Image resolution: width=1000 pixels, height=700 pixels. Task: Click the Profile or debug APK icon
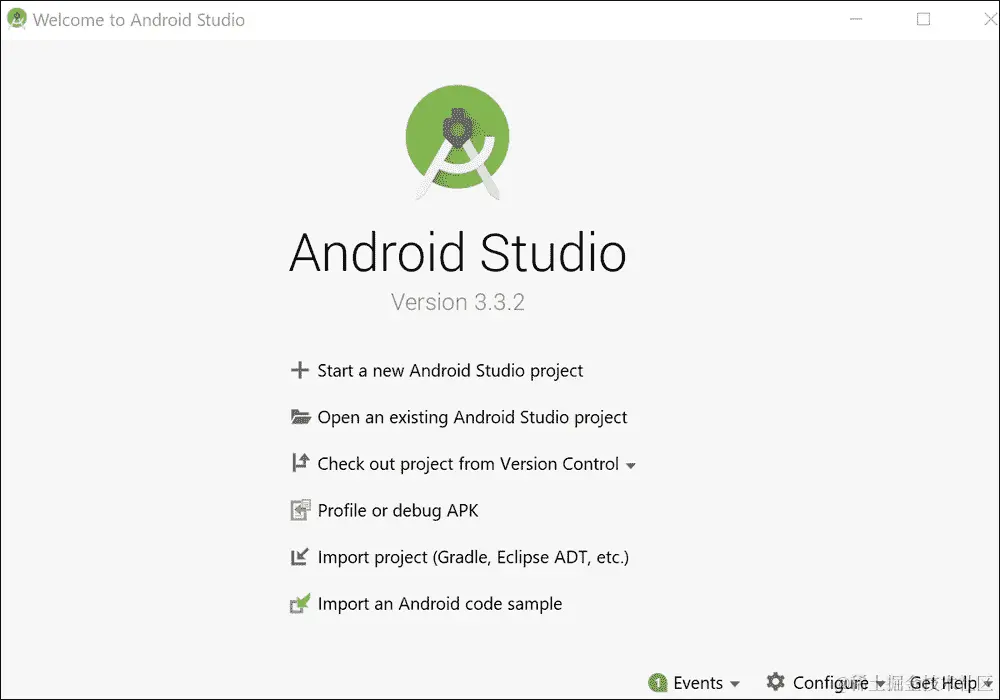pos(300,510)
